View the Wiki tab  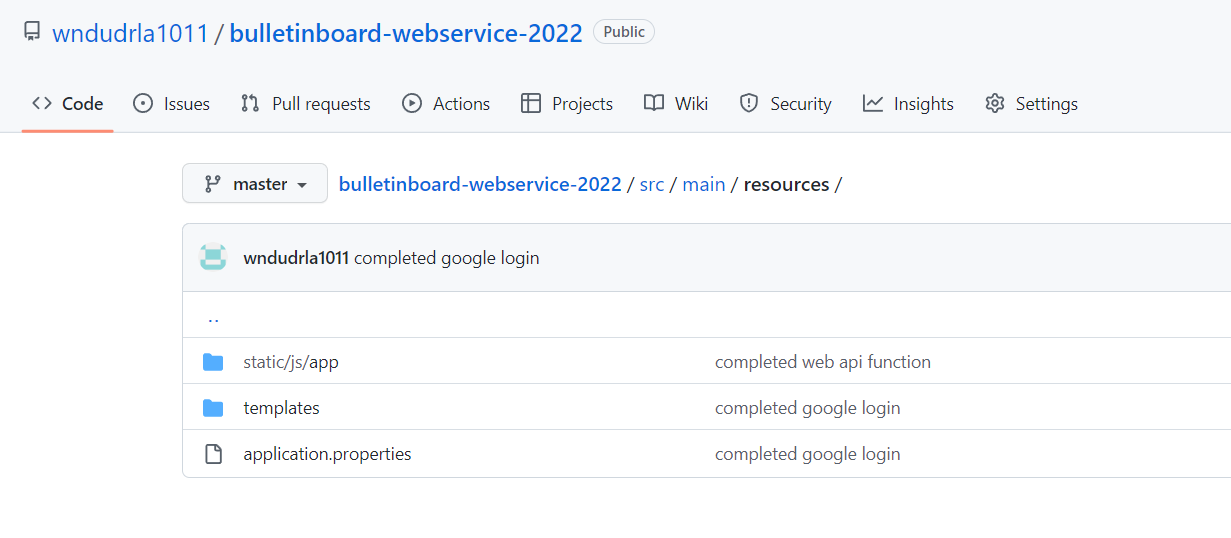point(676,104)
